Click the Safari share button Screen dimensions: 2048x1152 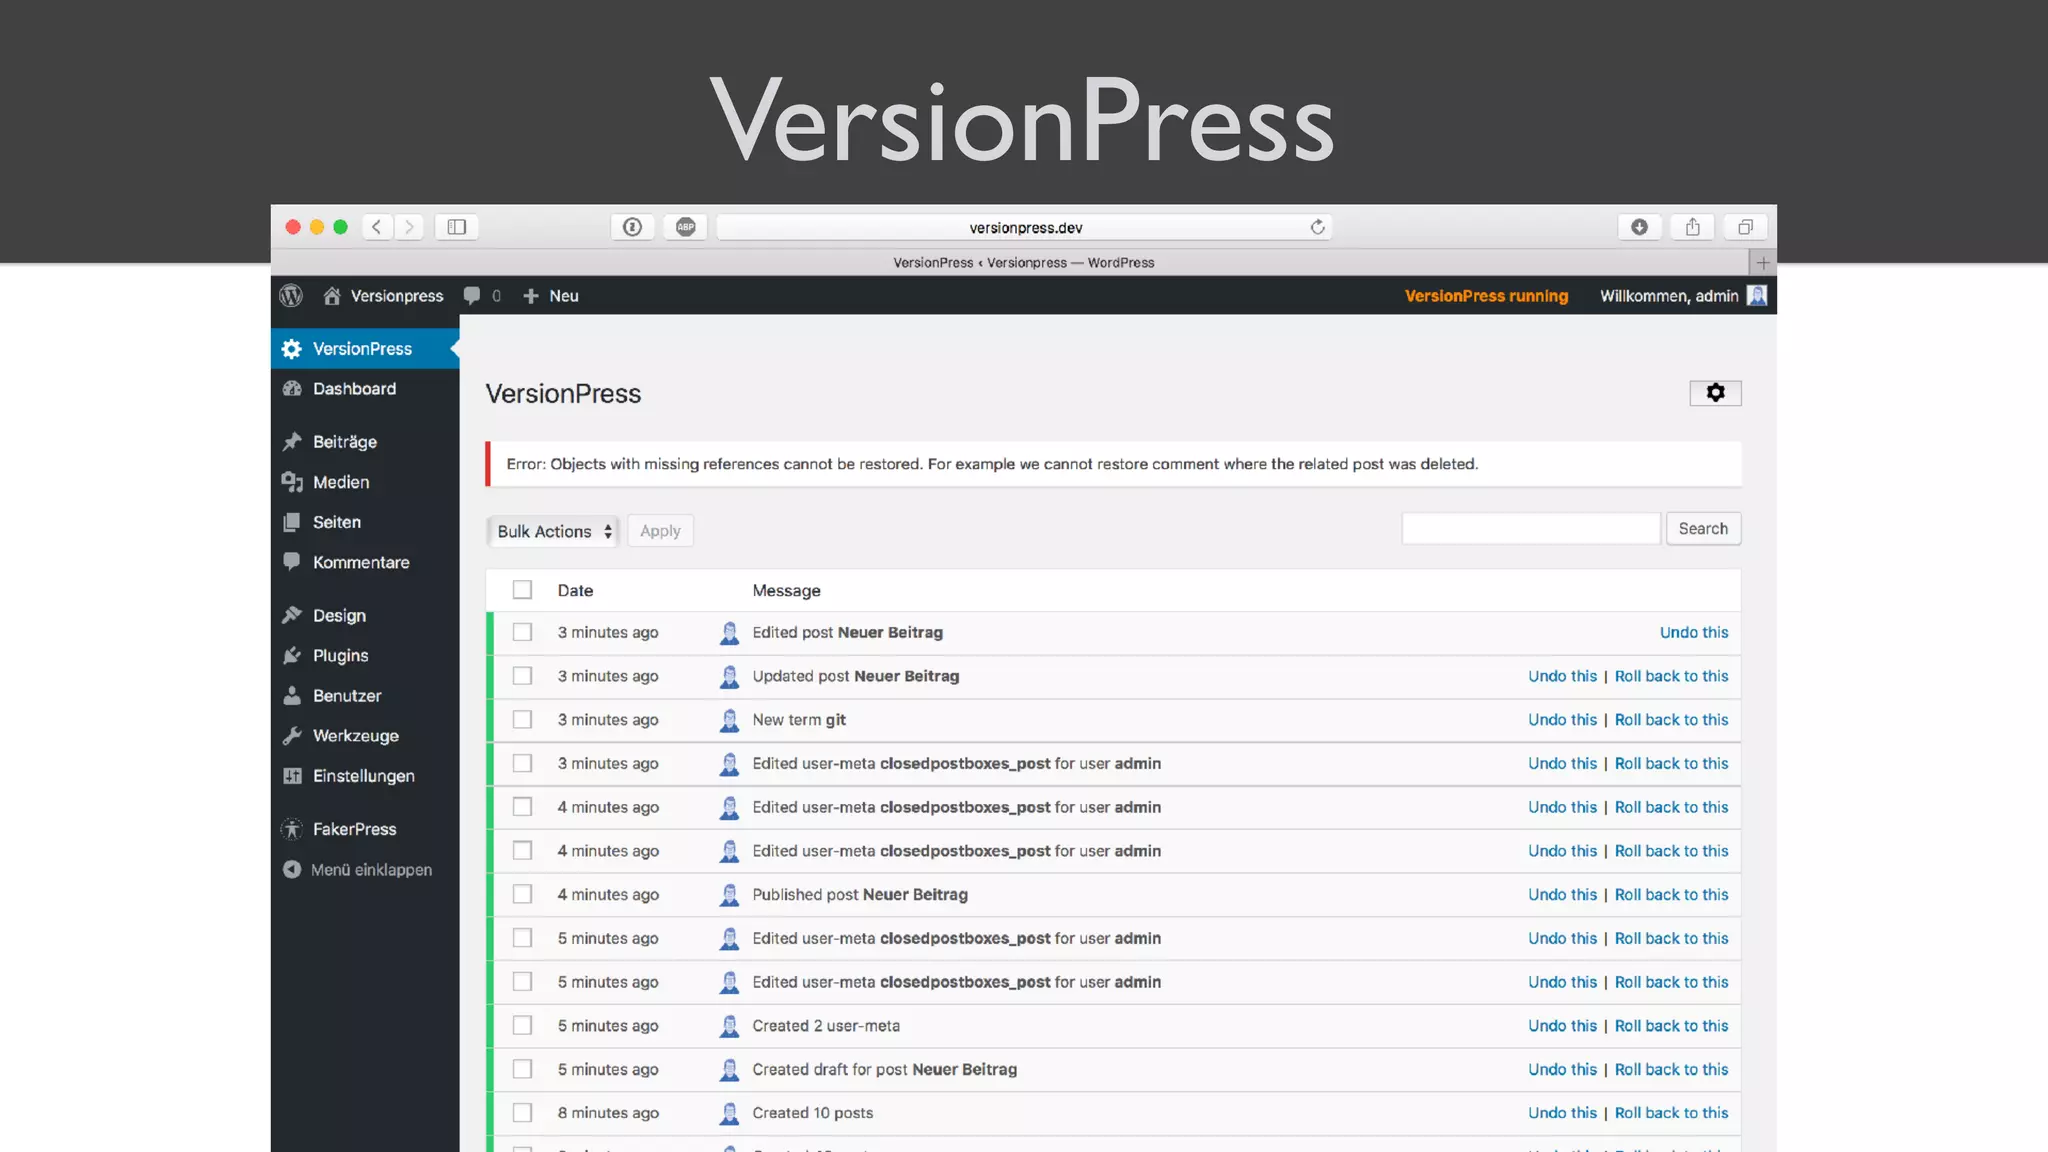(1692, 227)
